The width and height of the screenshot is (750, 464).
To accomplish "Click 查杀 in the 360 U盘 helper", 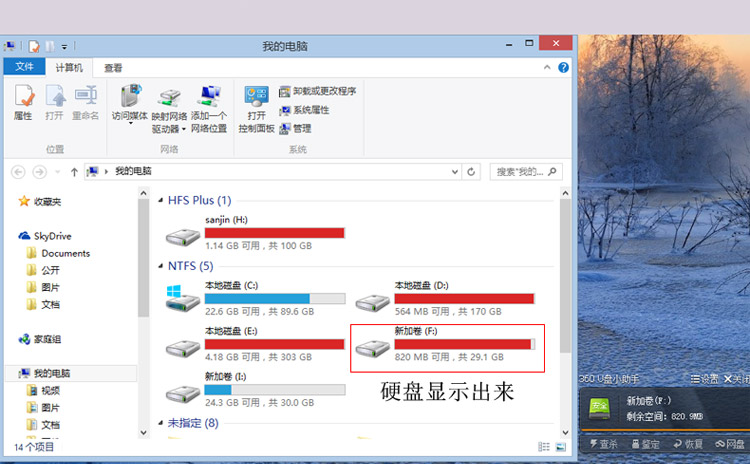I will click(x=604, y=444).
